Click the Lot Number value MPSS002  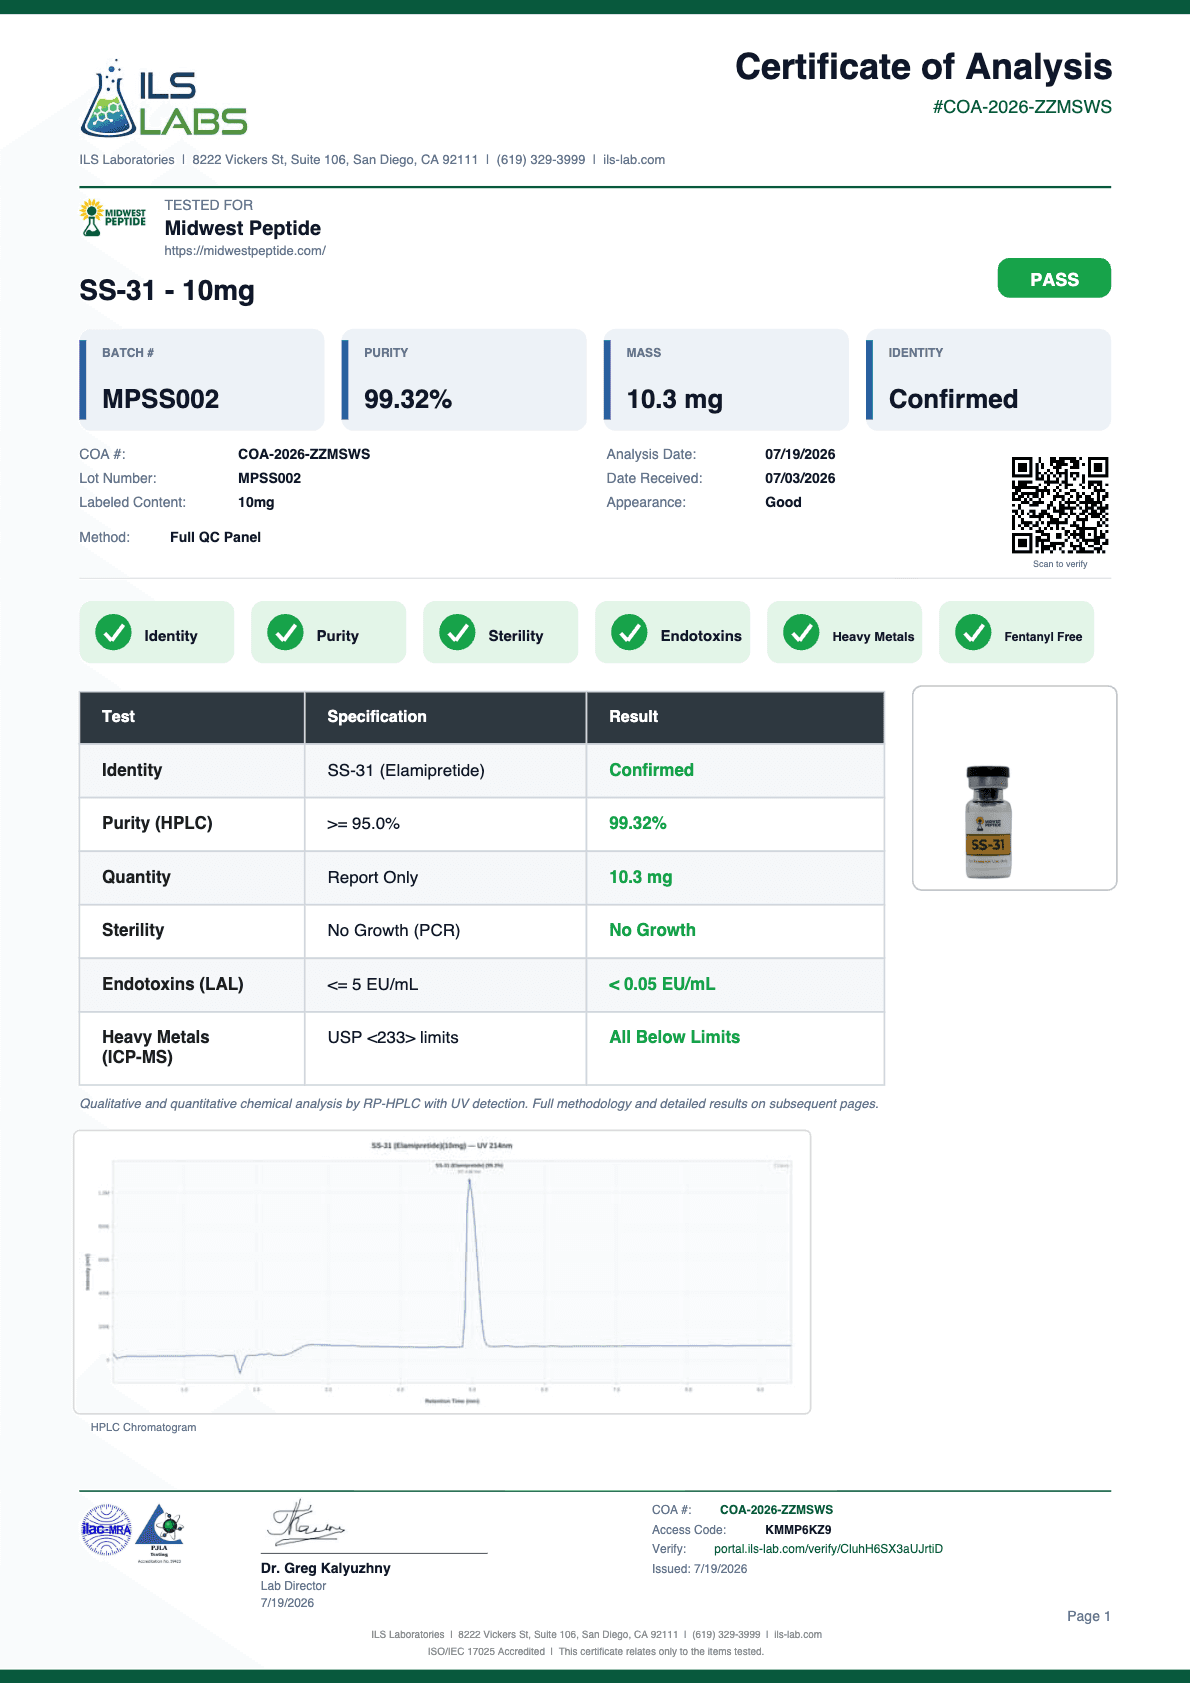click(x=269, y=478)
